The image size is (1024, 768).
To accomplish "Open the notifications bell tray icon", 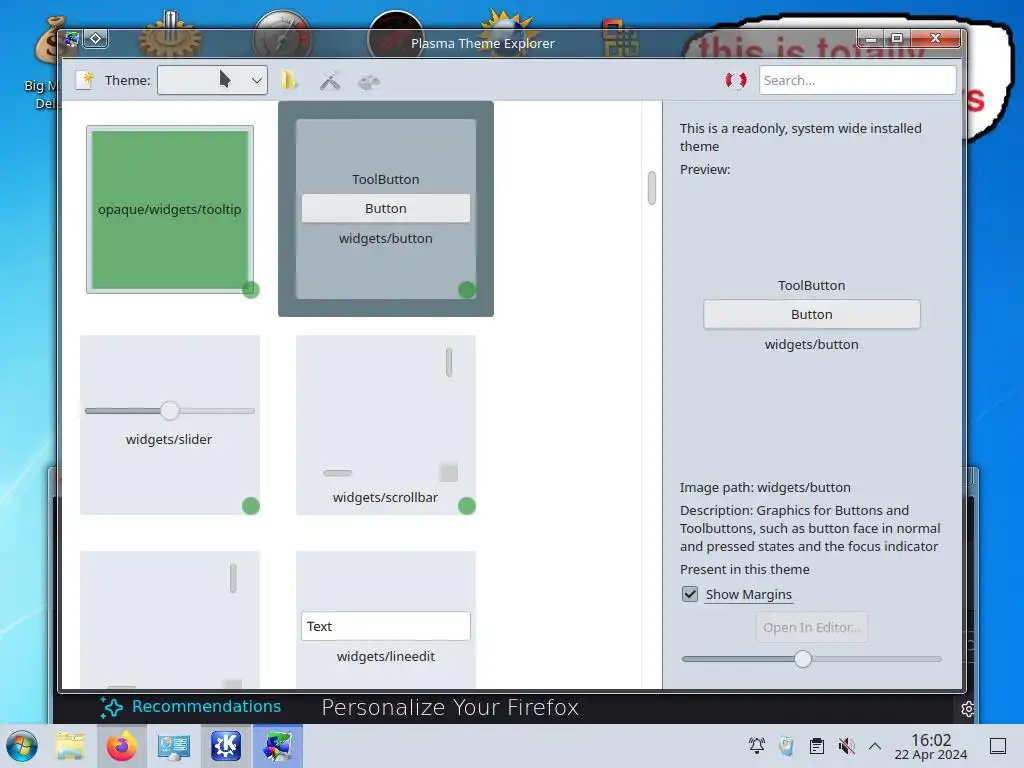I will coord(756,745).
